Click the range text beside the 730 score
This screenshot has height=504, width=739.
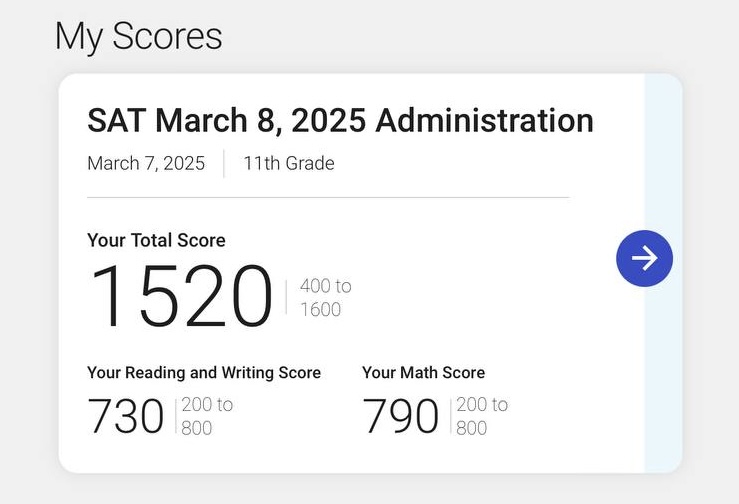tap(207, 416)
